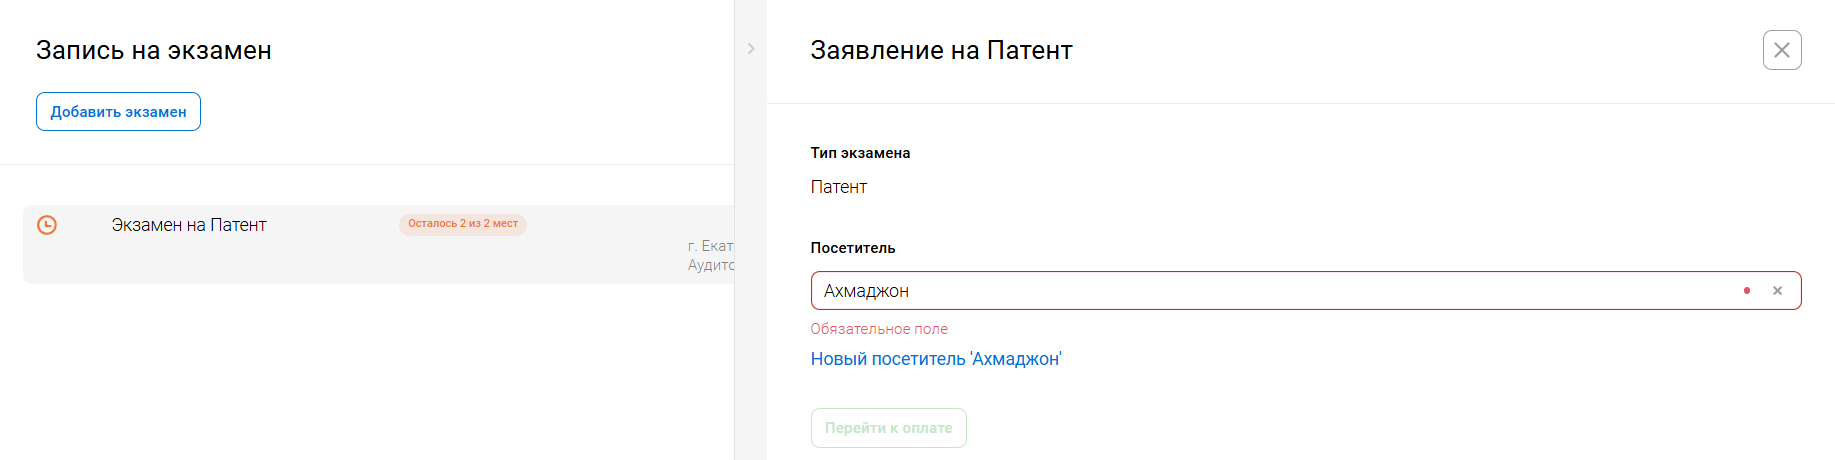Select the Патент exam type value
This screenshot has height=460, width=1835.
click(838, 187)
